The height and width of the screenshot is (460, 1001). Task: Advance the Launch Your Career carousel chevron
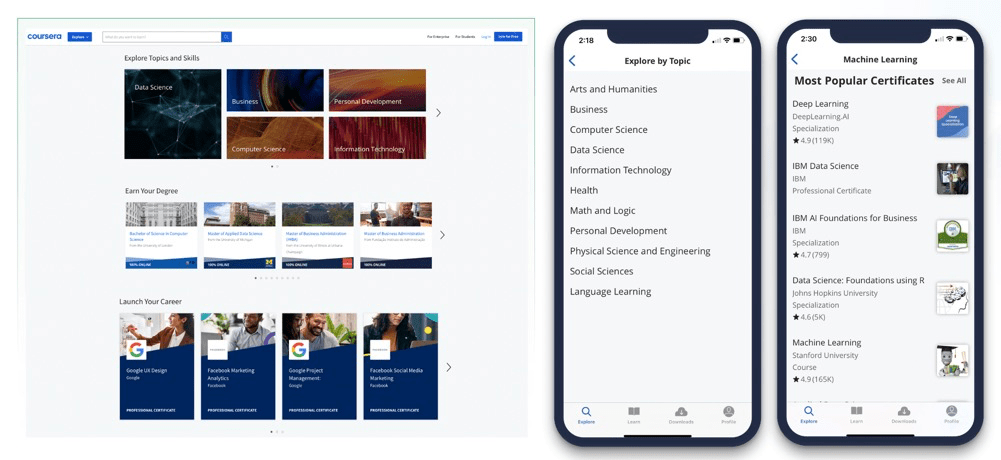[449, 367]
